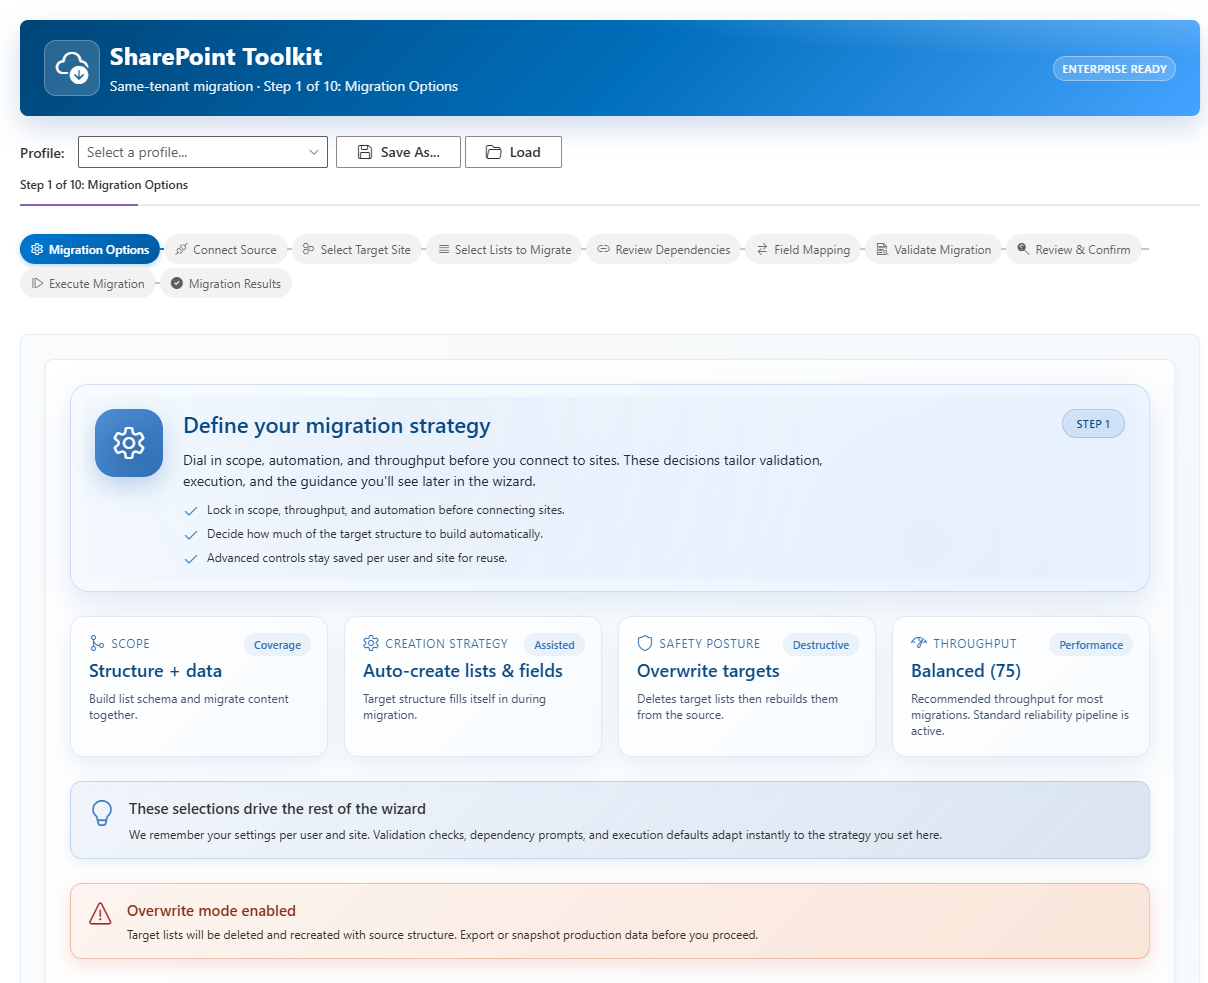Click the Load profile button
This screenshot has height=983, width=1208.
pyautogui.click(x=513, y=152)
